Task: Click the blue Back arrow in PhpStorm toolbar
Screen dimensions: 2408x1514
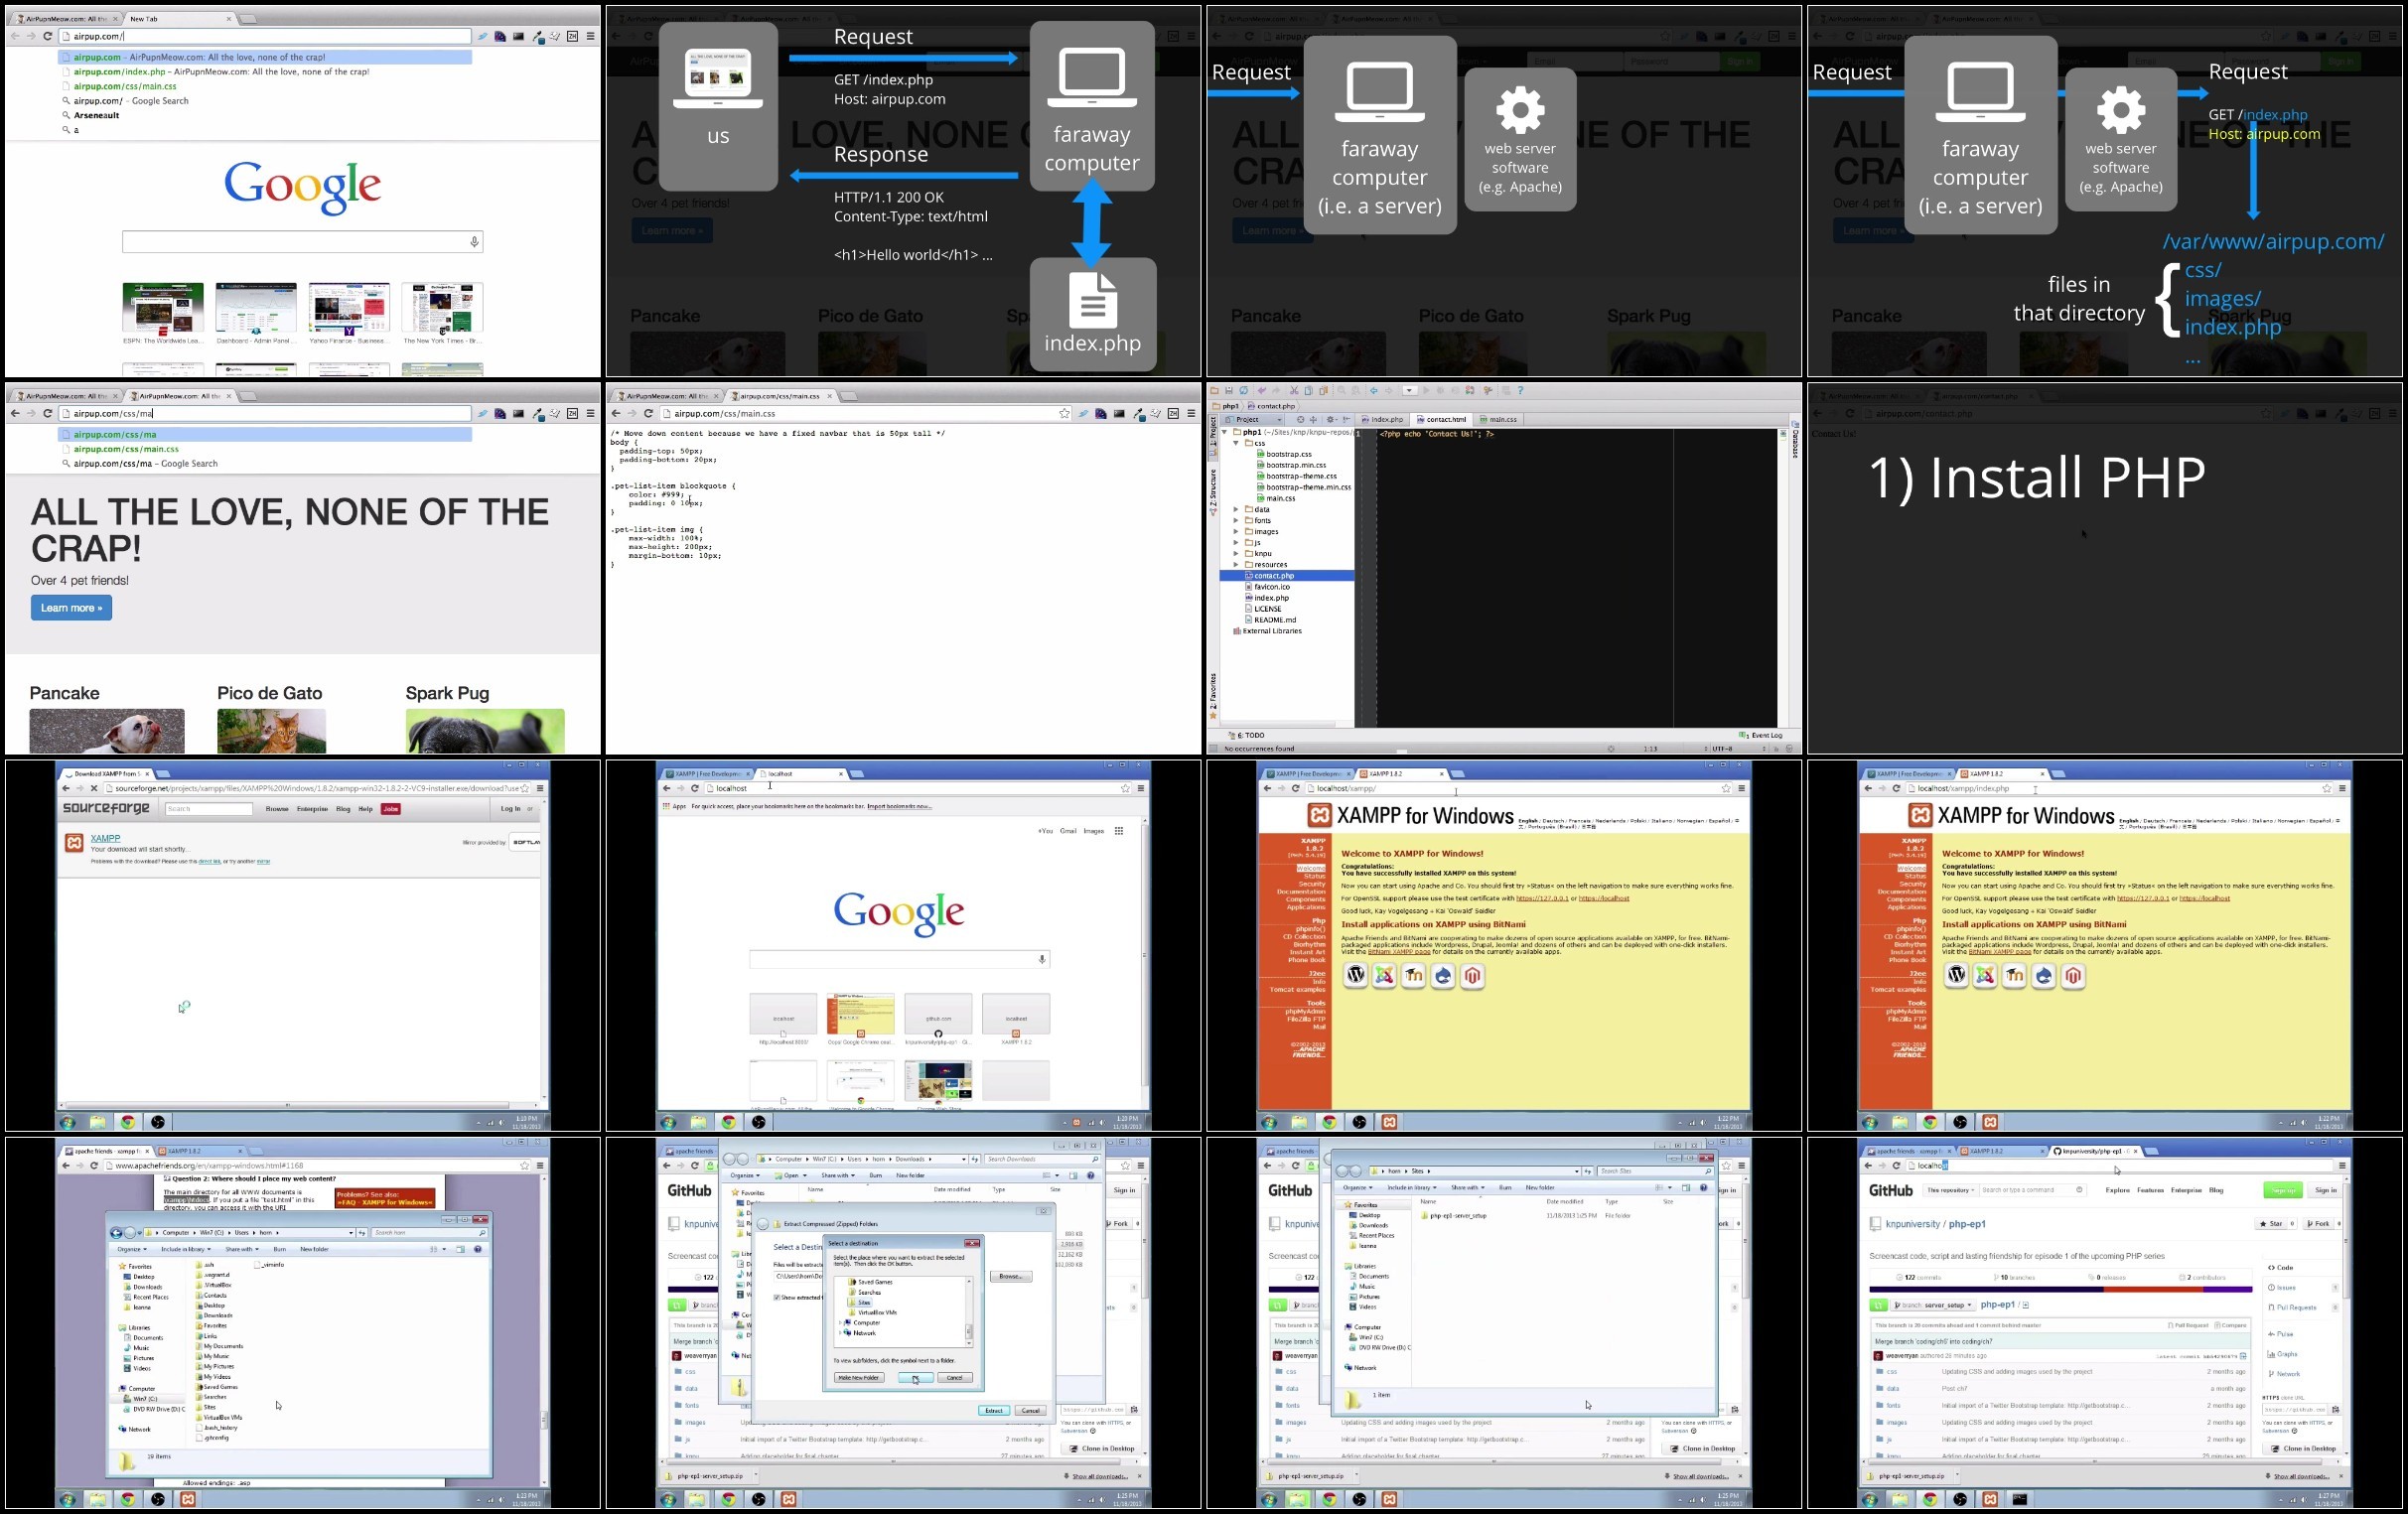Action: point(1374,391)
